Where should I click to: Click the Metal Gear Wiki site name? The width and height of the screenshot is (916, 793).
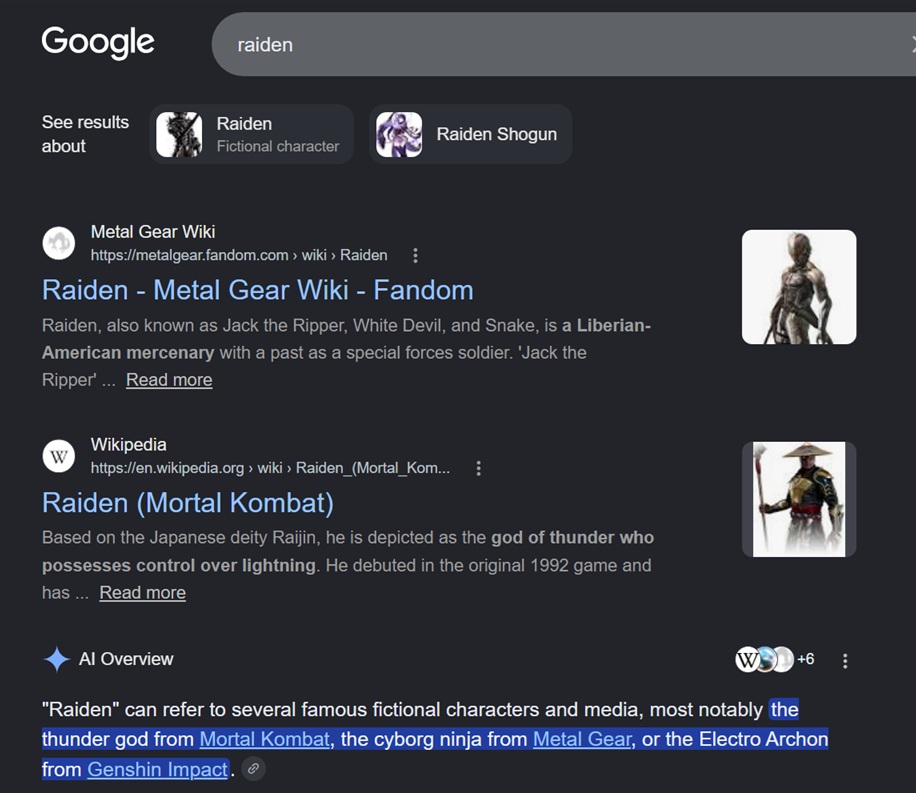(153, 232)
